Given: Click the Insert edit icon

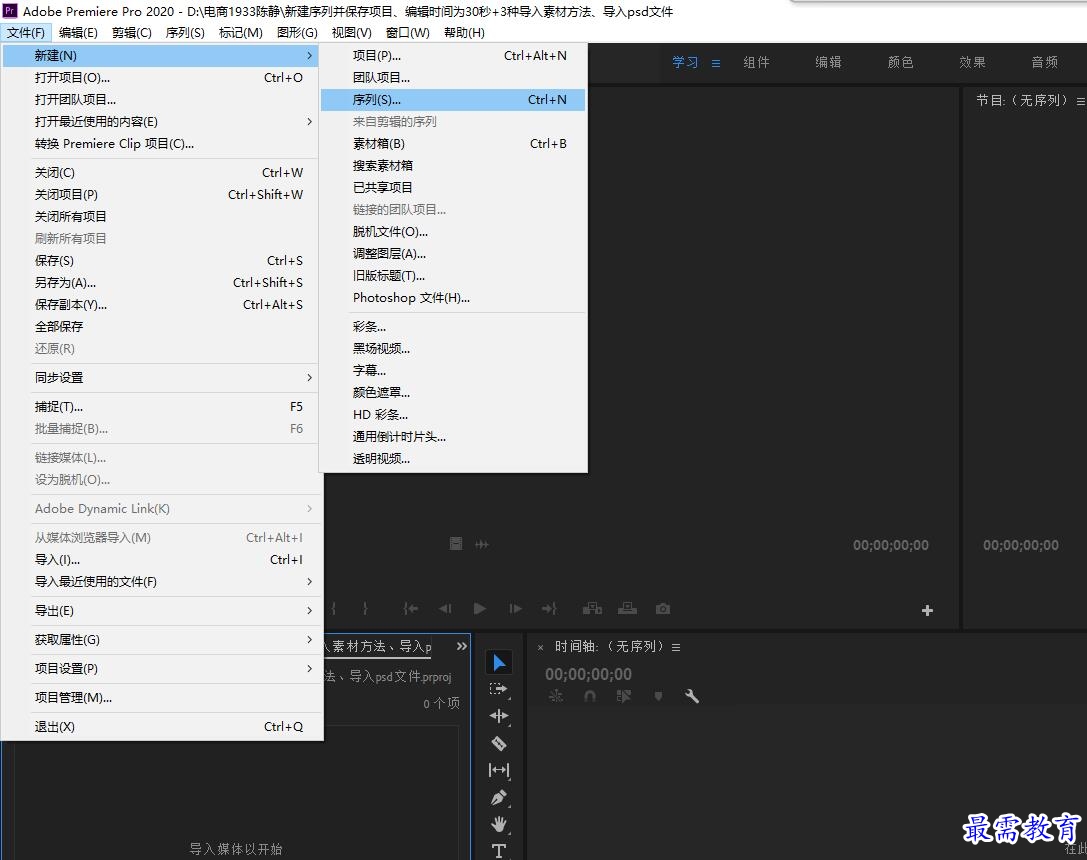Looking at the screenshot, I should pyautogui.click(x=592, y=608).
